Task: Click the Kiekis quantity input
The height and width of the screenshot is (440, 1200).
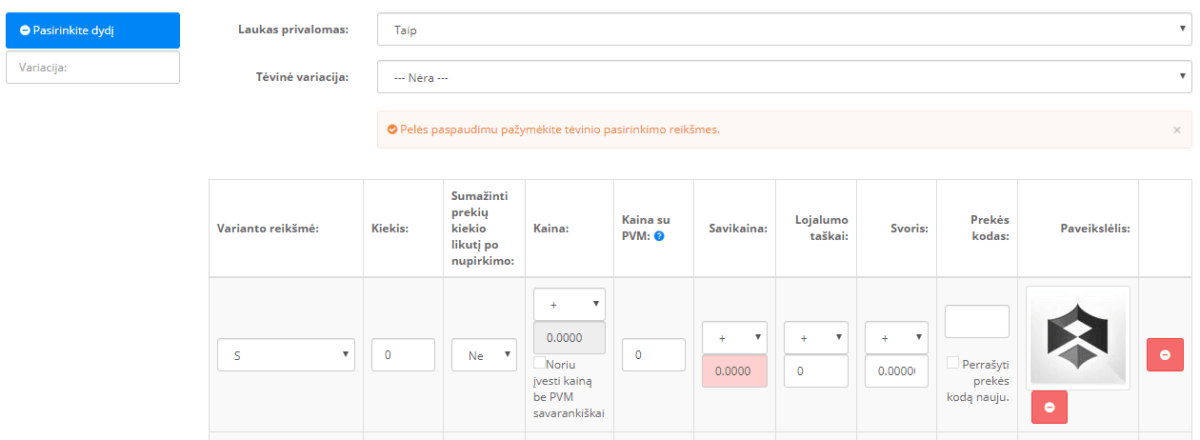Action: point(403,354)
